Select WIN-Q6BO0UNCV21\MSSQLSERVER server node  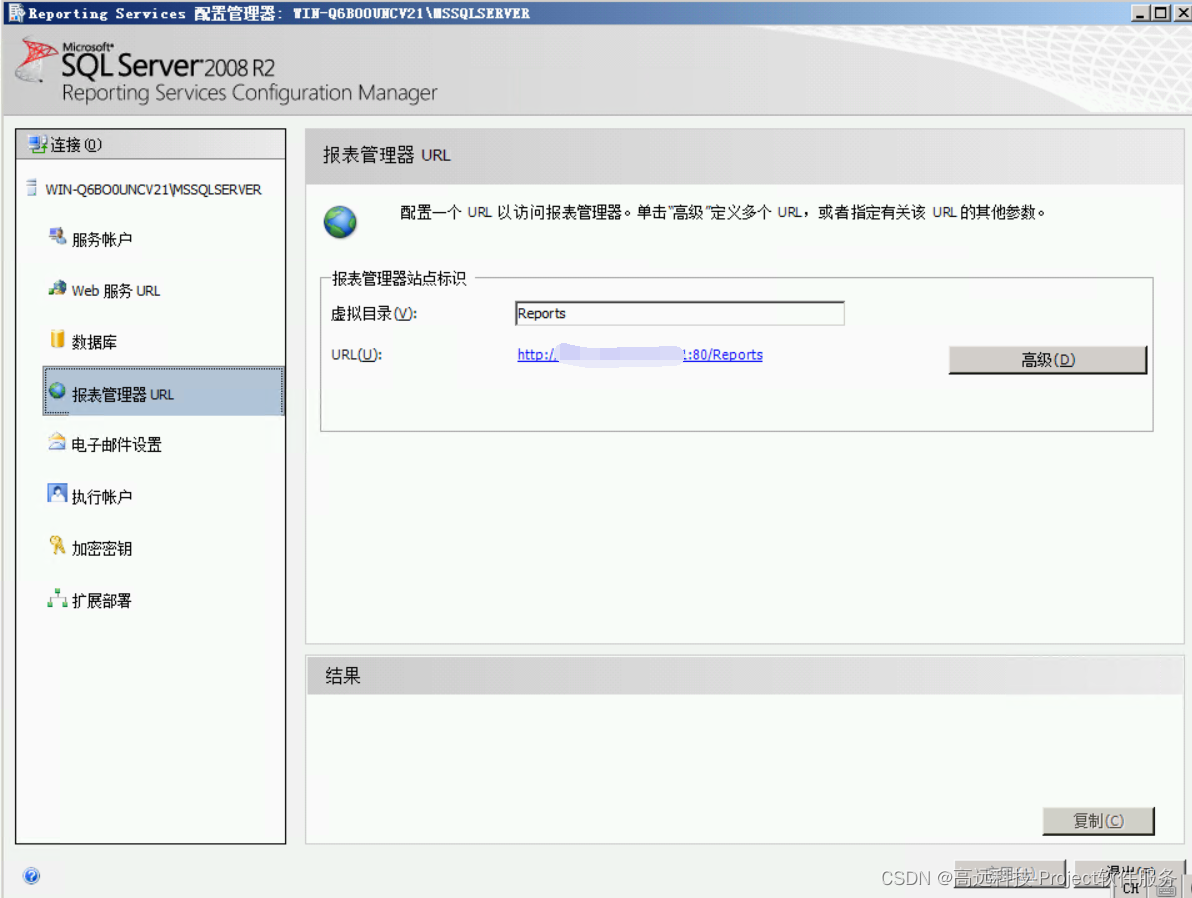point(153,189)
